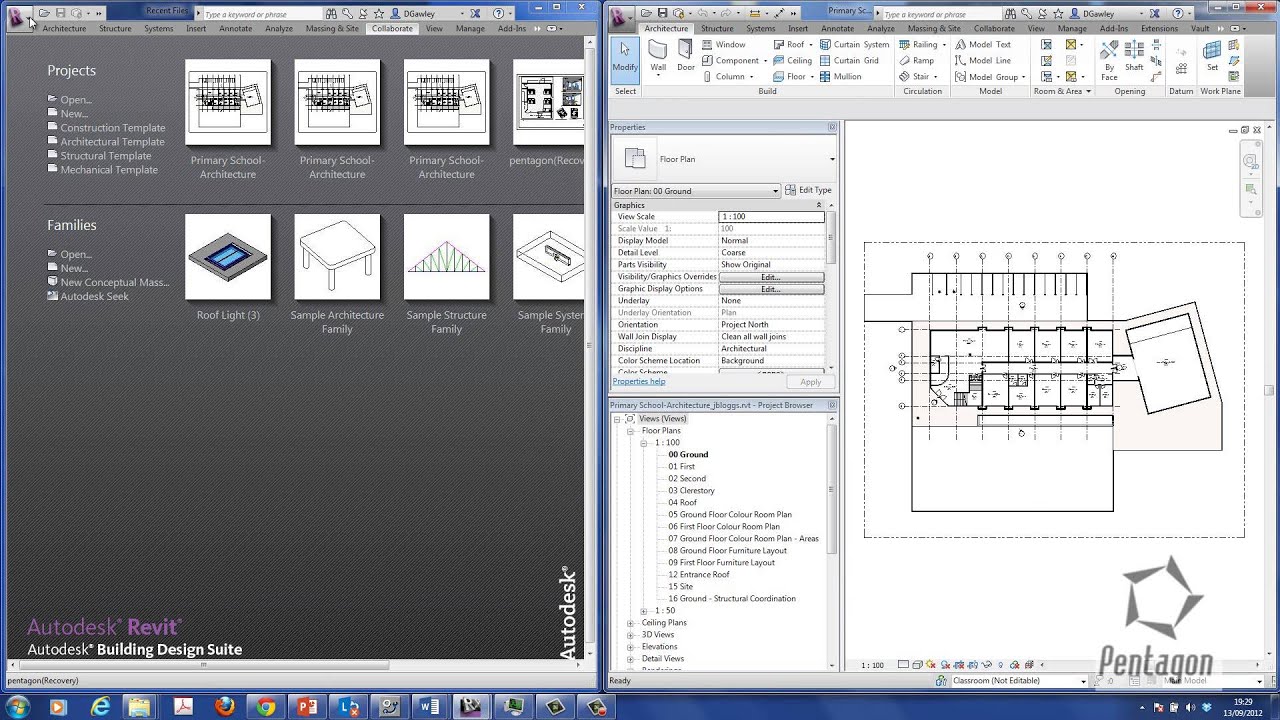Select the Window tool in Build panel

(x=723, y=45)
